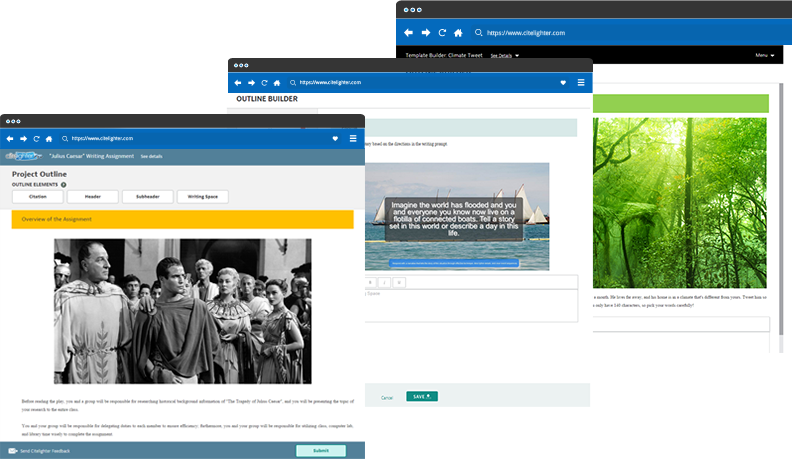Add a Citation outline element

click(x=37, y=197)
